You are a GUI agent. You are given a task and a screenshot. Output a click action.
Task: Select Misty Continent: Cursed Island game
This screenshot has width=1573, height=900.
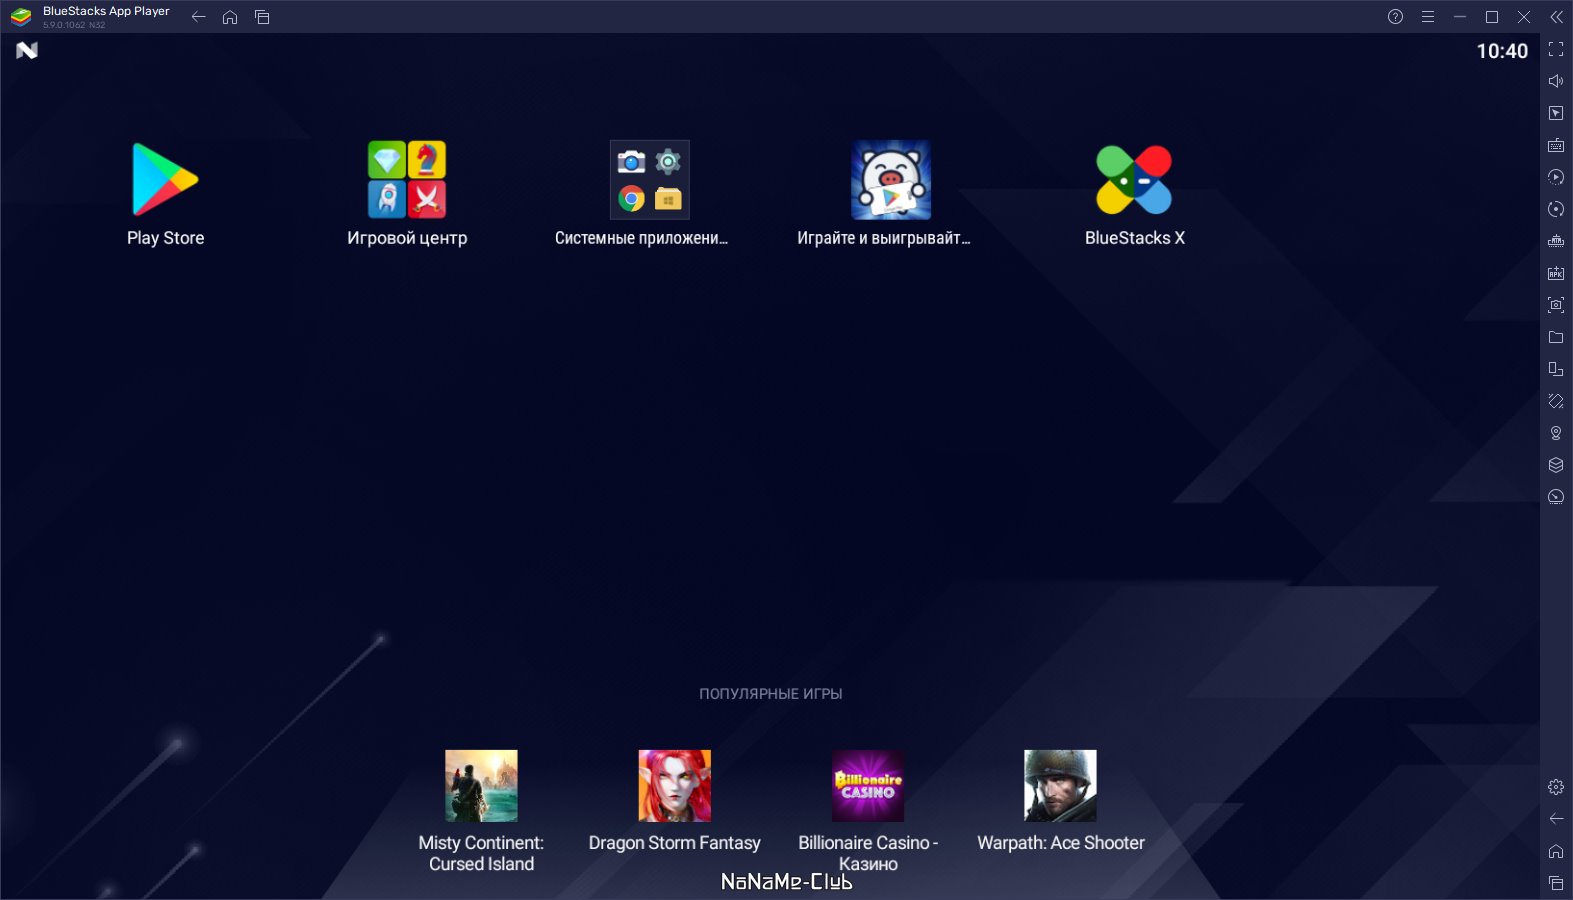click(x=481, y=786)
